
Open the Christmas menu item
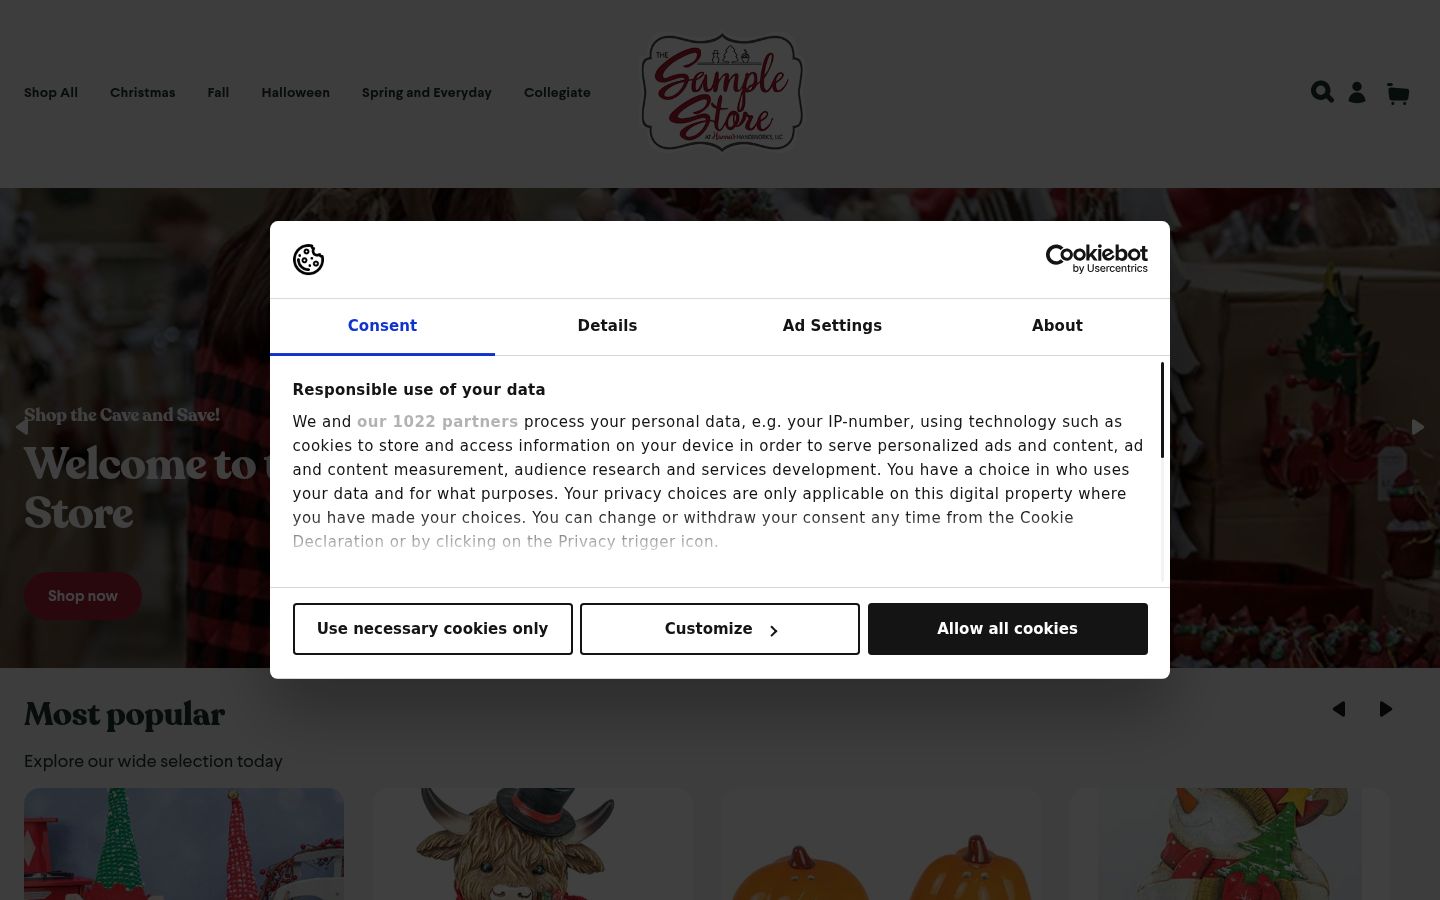(142, 93)
